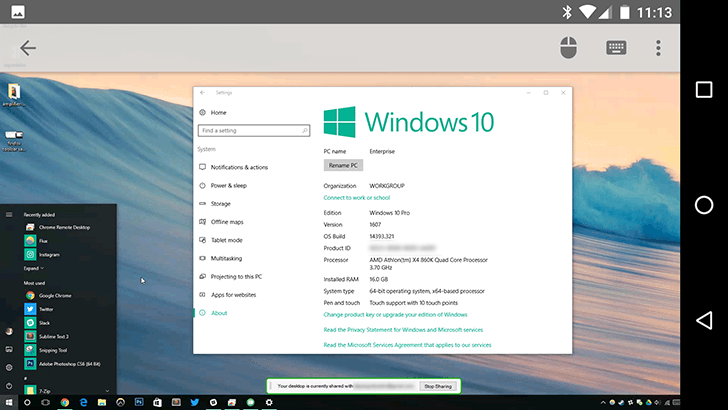Select Tablet mode in Settings sidebar
728x410 pixels.
(226, 240)
